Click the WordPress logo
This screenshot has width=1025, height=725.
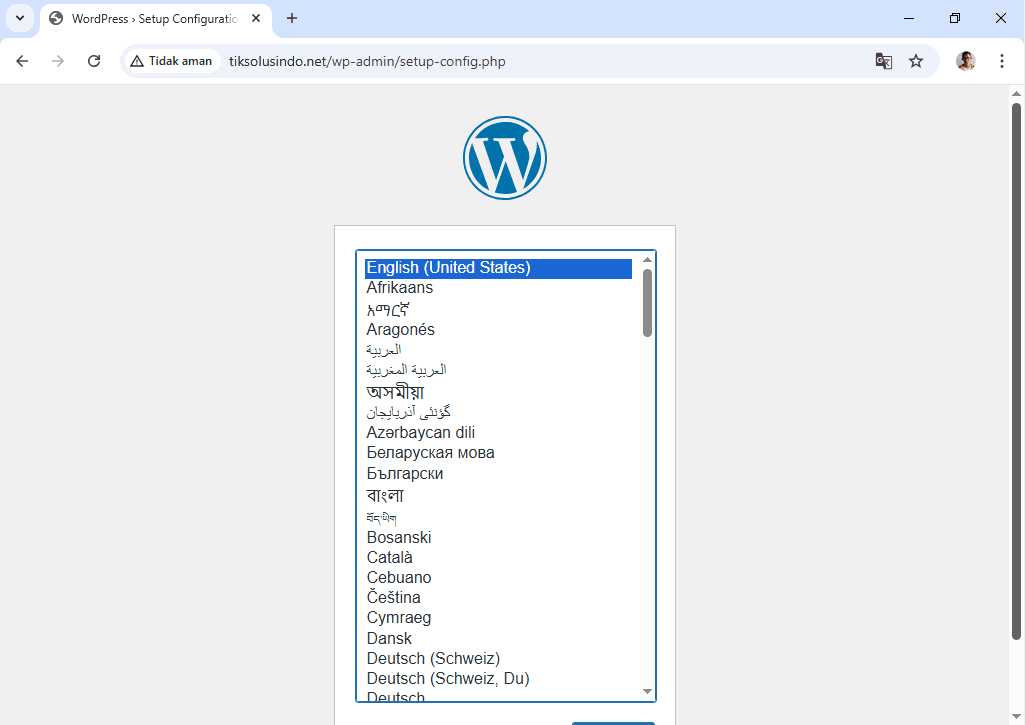(x=505, y=158)
